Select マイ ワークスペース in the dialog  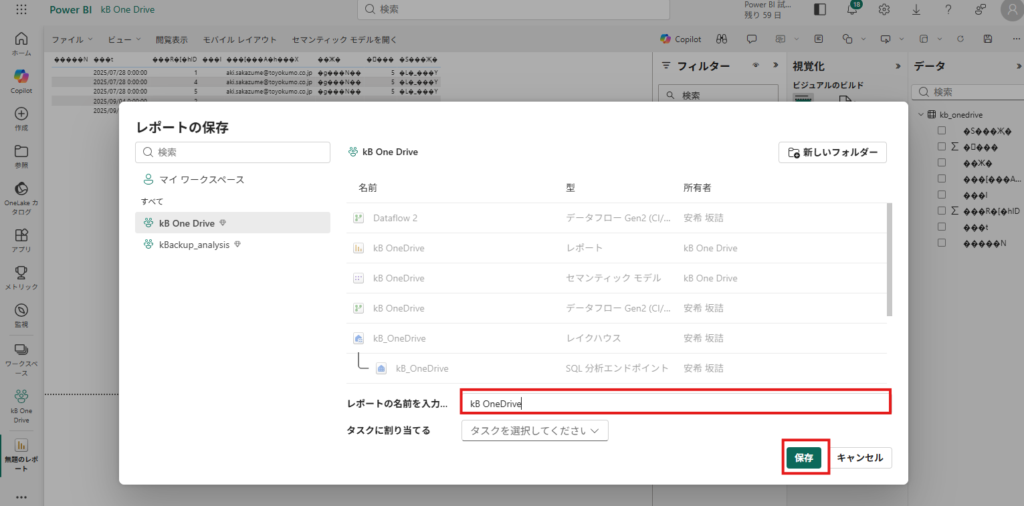[x=201, y=179]
